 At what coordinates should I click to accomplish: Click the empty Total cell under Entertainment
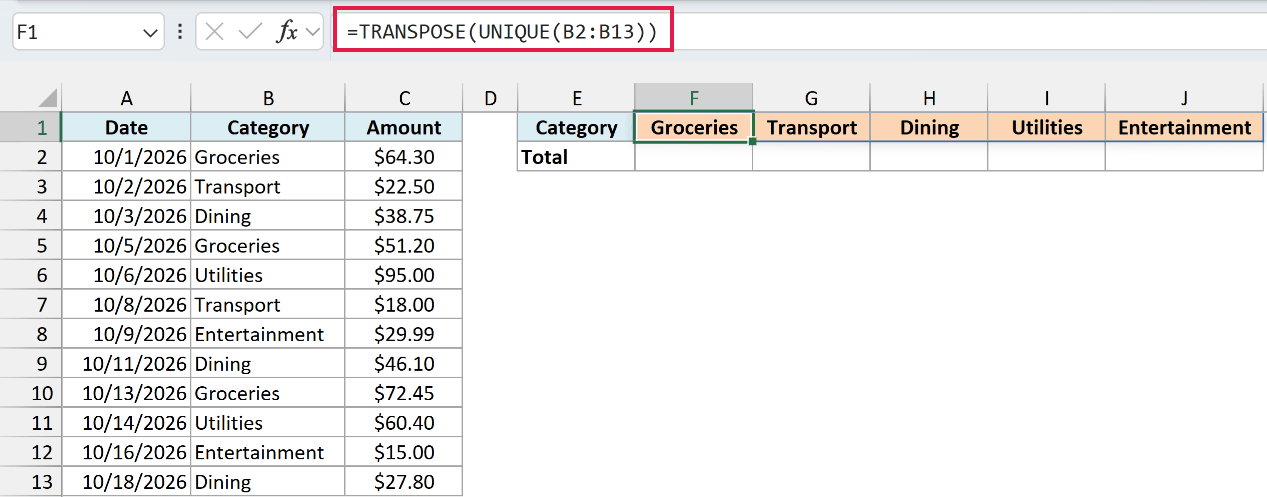click(x=1184, y=157)
